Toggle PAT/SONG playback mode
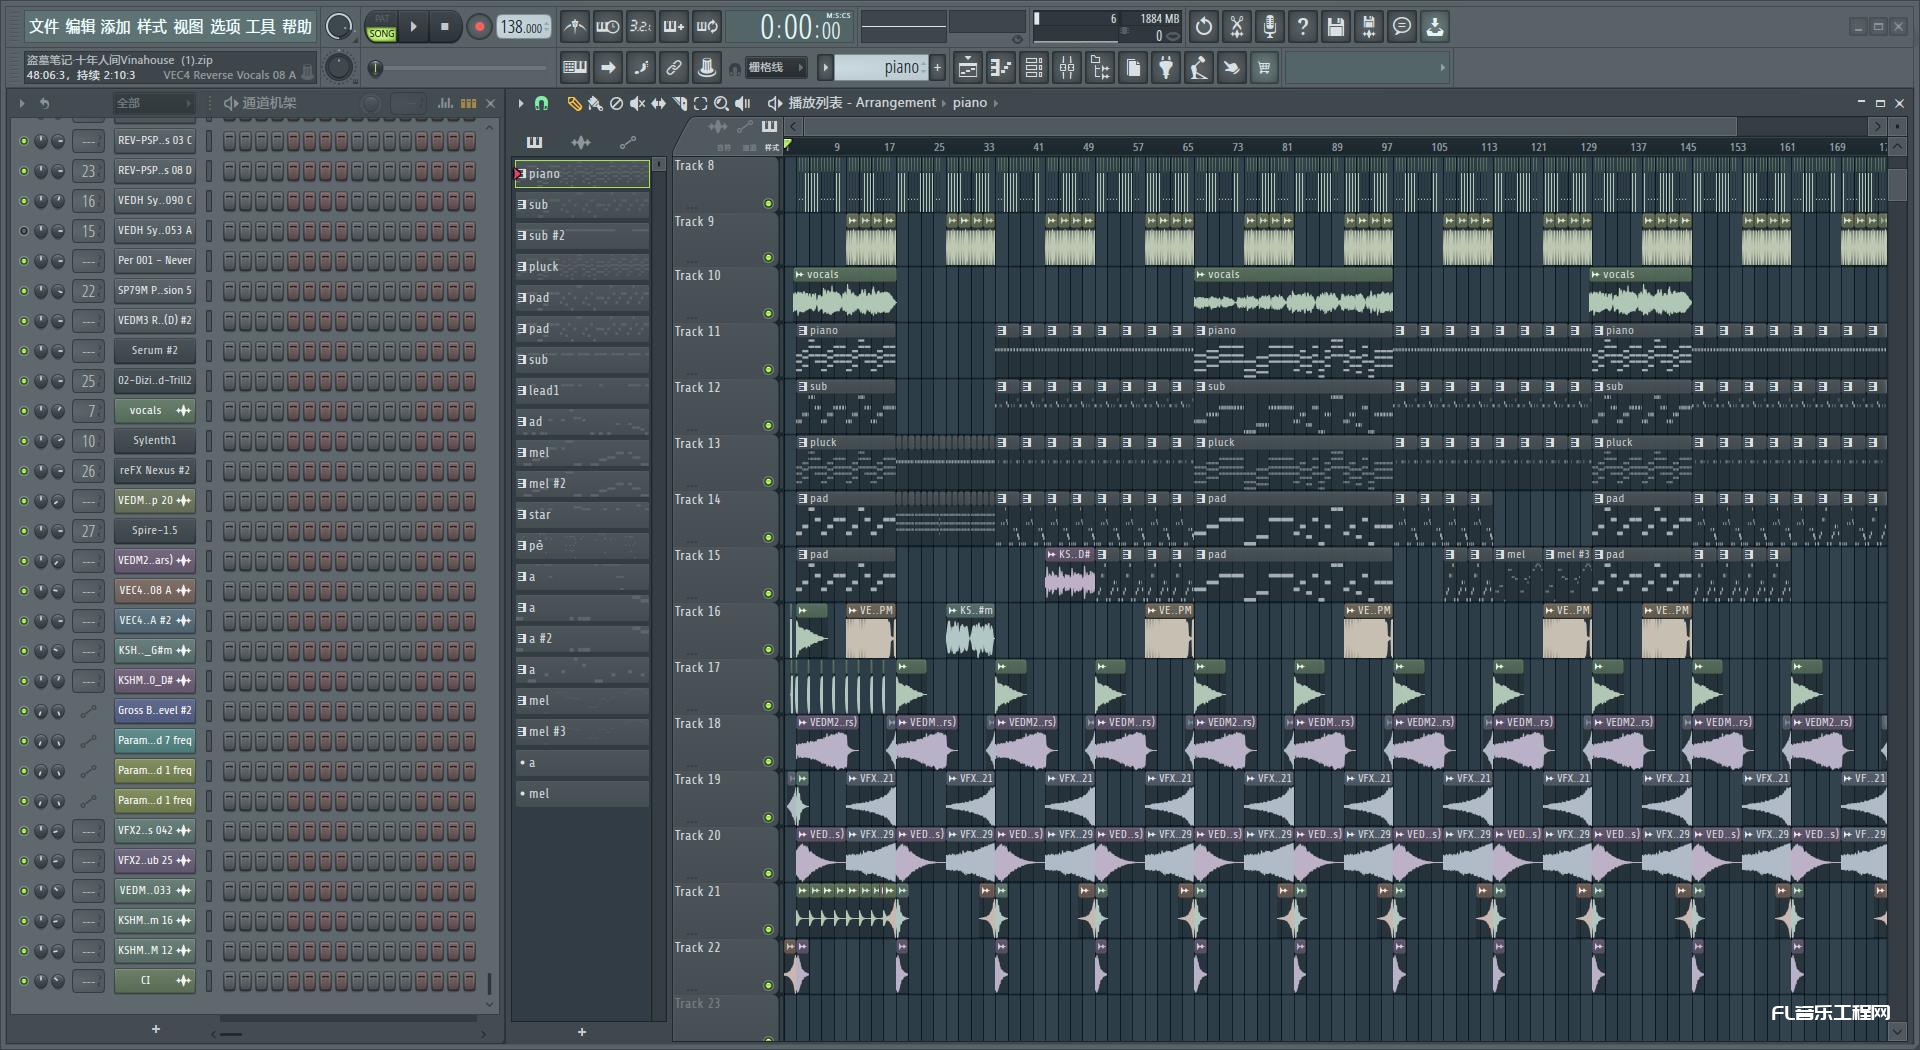The height and width of the screenshot is (1050, 1920). (382, 27)
